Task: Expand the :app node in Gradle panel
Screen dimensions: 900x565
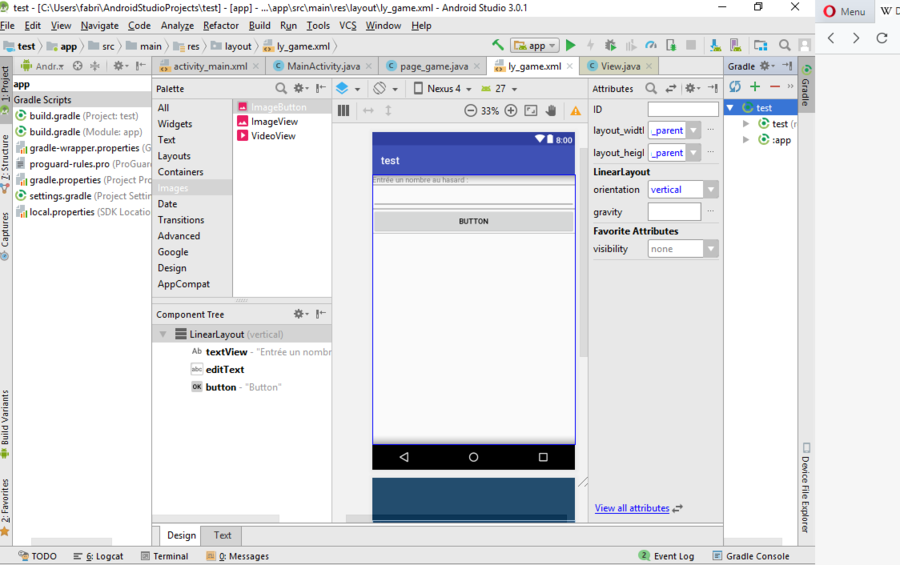Action: [x=746, y=140]
